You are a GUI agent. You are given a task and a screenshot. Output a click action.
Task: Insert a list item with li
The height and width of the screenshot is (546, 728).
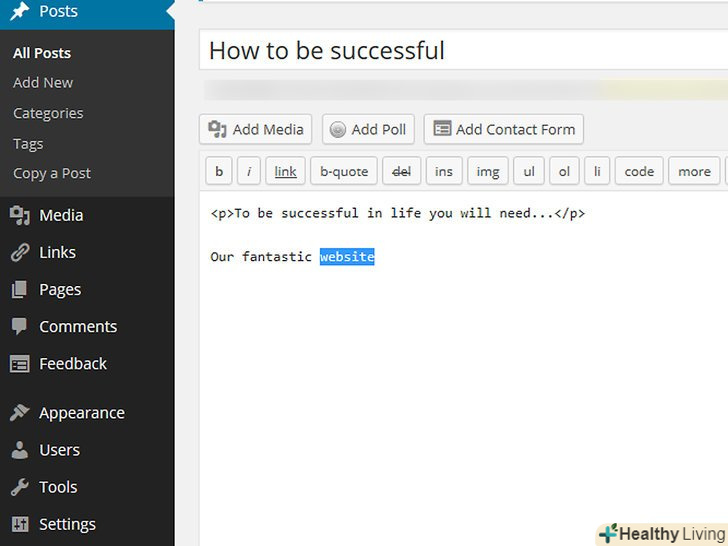coord(597,171)
